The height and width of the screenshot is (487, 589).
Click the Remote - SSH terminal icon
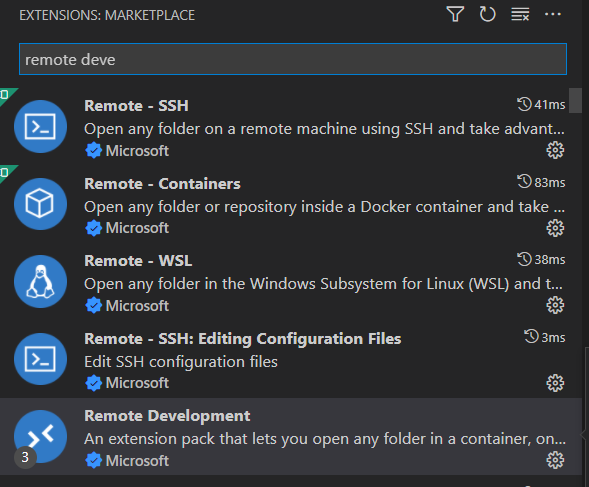click(x=41, y=126)
